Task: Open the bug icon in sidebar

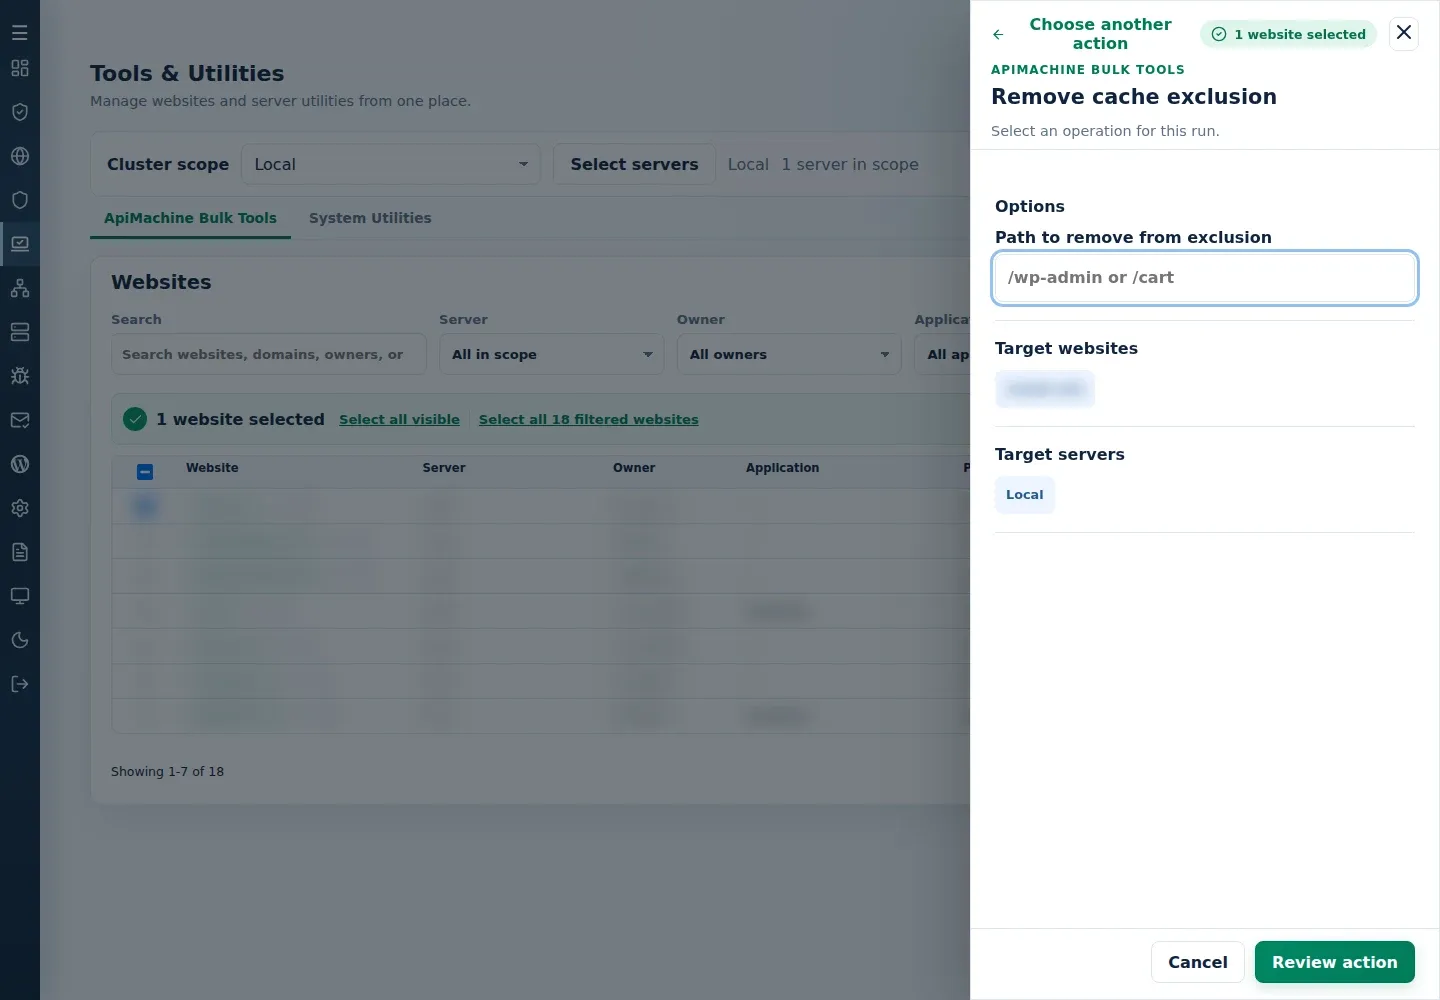Action: click(x=20, y=376)
